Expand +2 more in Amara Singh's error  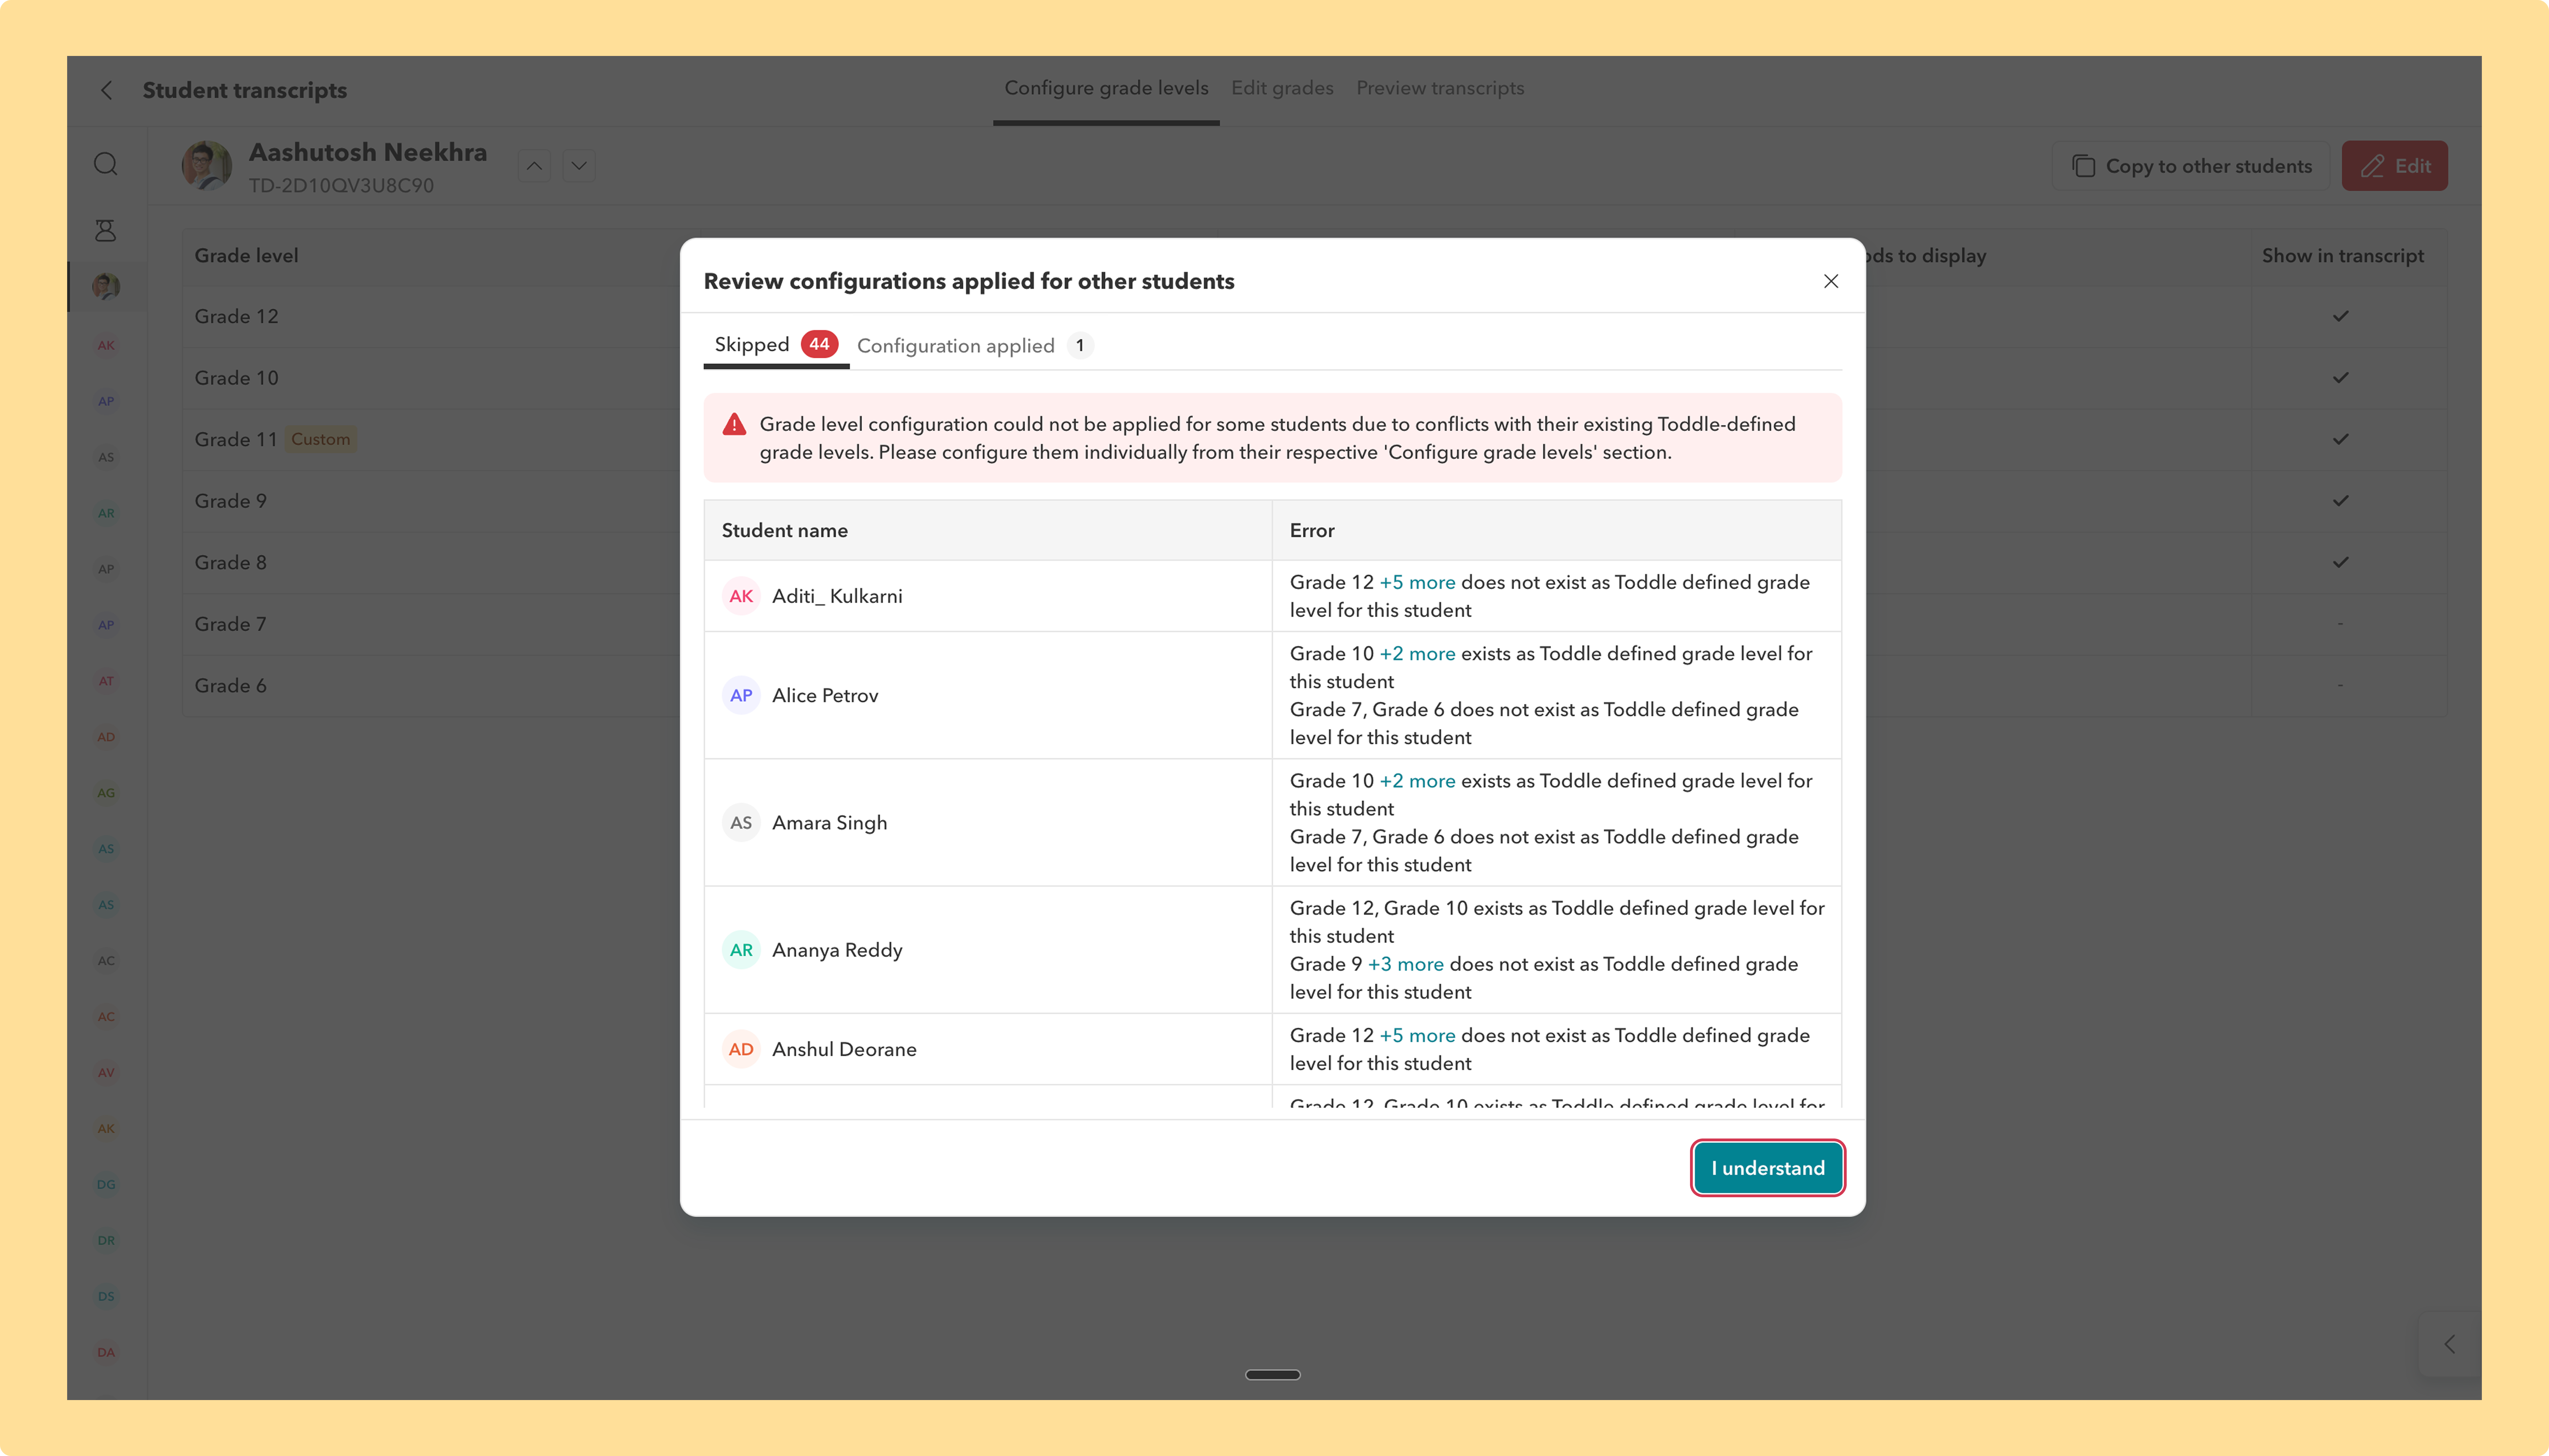(1417, 781)
